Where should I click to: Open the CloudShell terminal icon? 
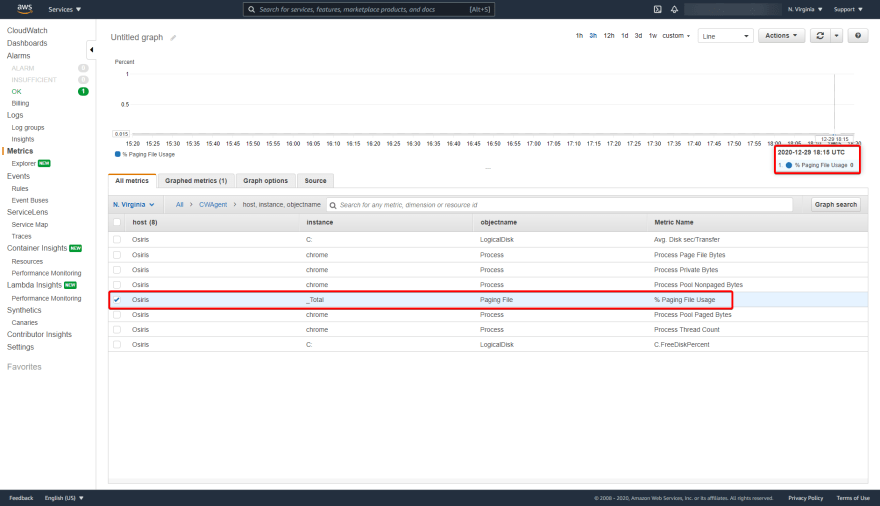tap(658, 9)
